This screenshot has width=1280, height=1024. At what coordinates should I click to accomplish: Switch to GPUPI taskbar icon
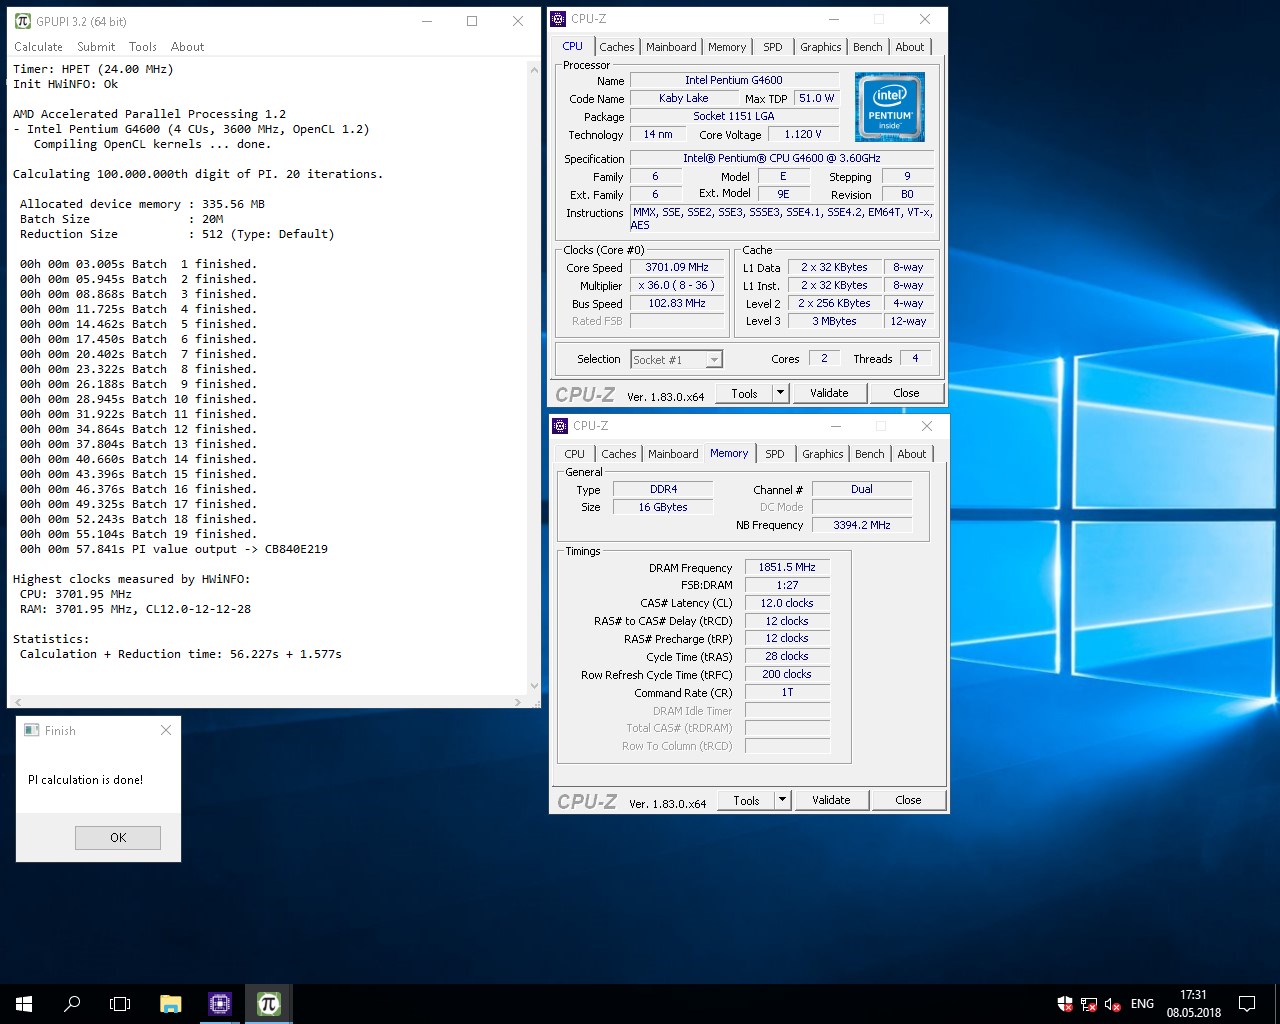coord(269,1003)
